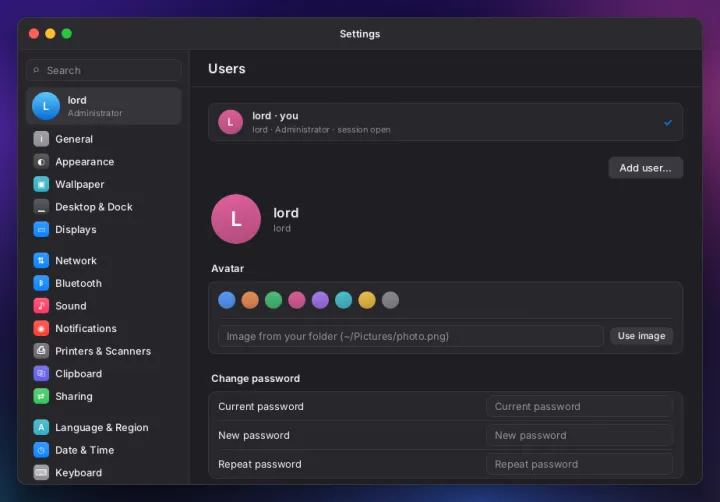Select Printers & Scanners icon in sidebar
Viewport: 720px width, 502px height.
point(41,351)
